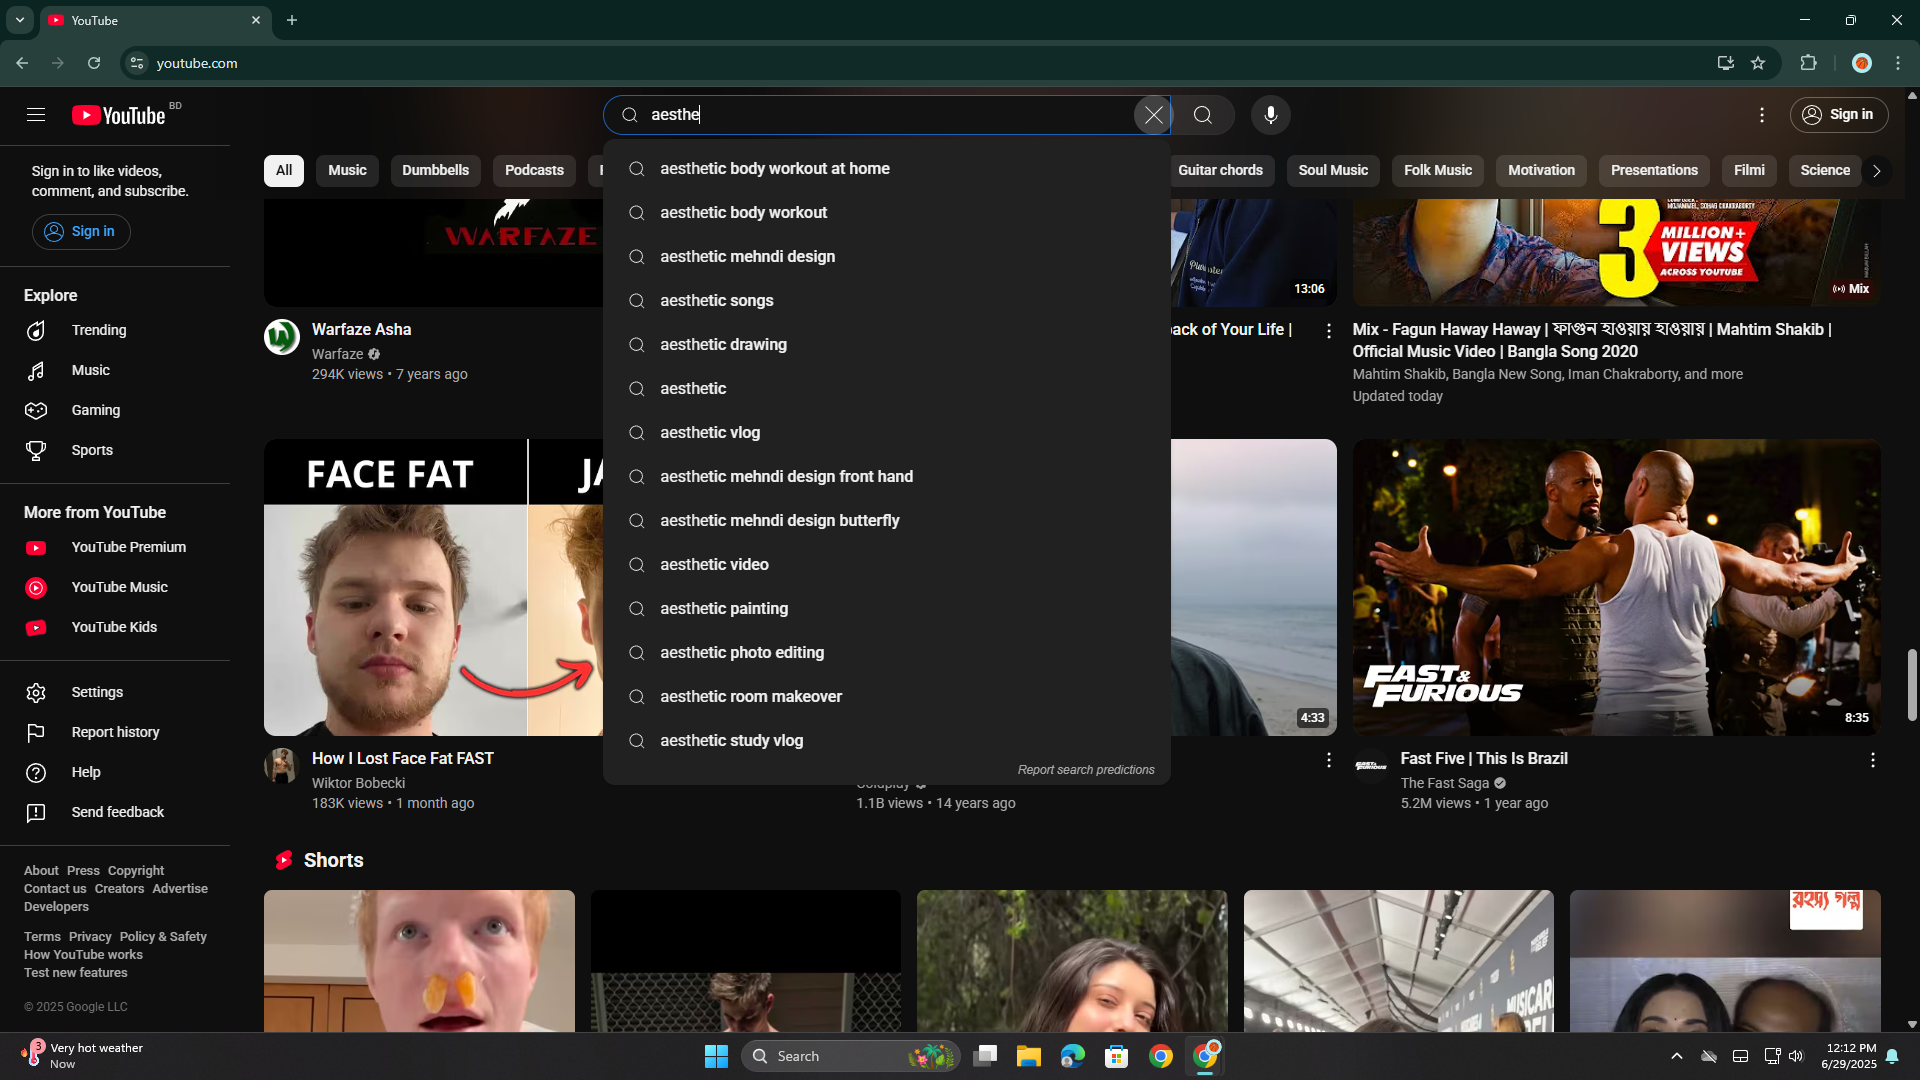Reload the page in the browser
The width and height of the screenshot is (1920, 1080).
(x=94, y=63)
